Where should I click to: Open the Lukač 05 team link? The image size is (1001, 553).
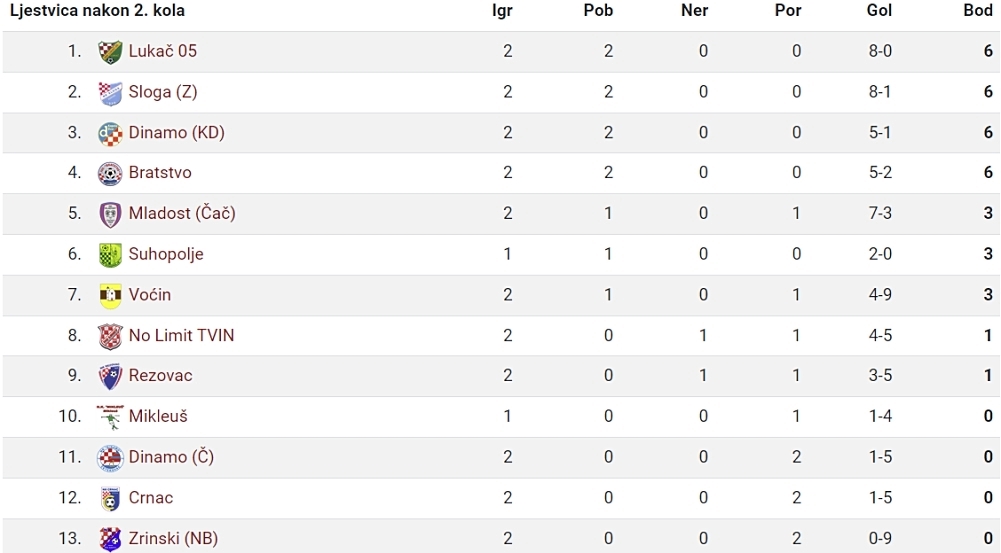pyautogui.click(x=163, y=51)
